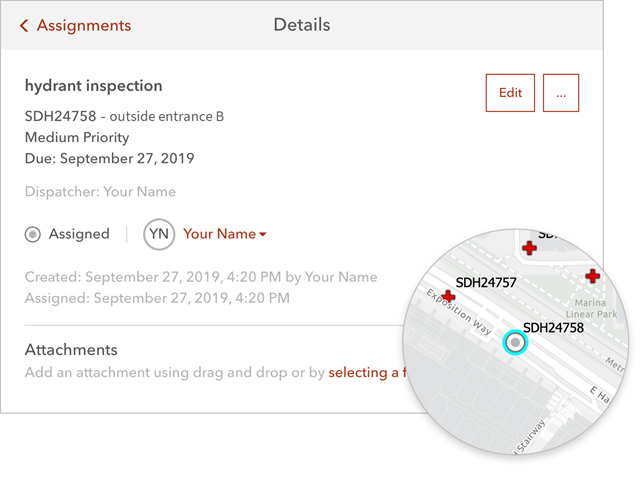
Task: Click the caret arrow after Your Name
Action: (x=263, y=235)
